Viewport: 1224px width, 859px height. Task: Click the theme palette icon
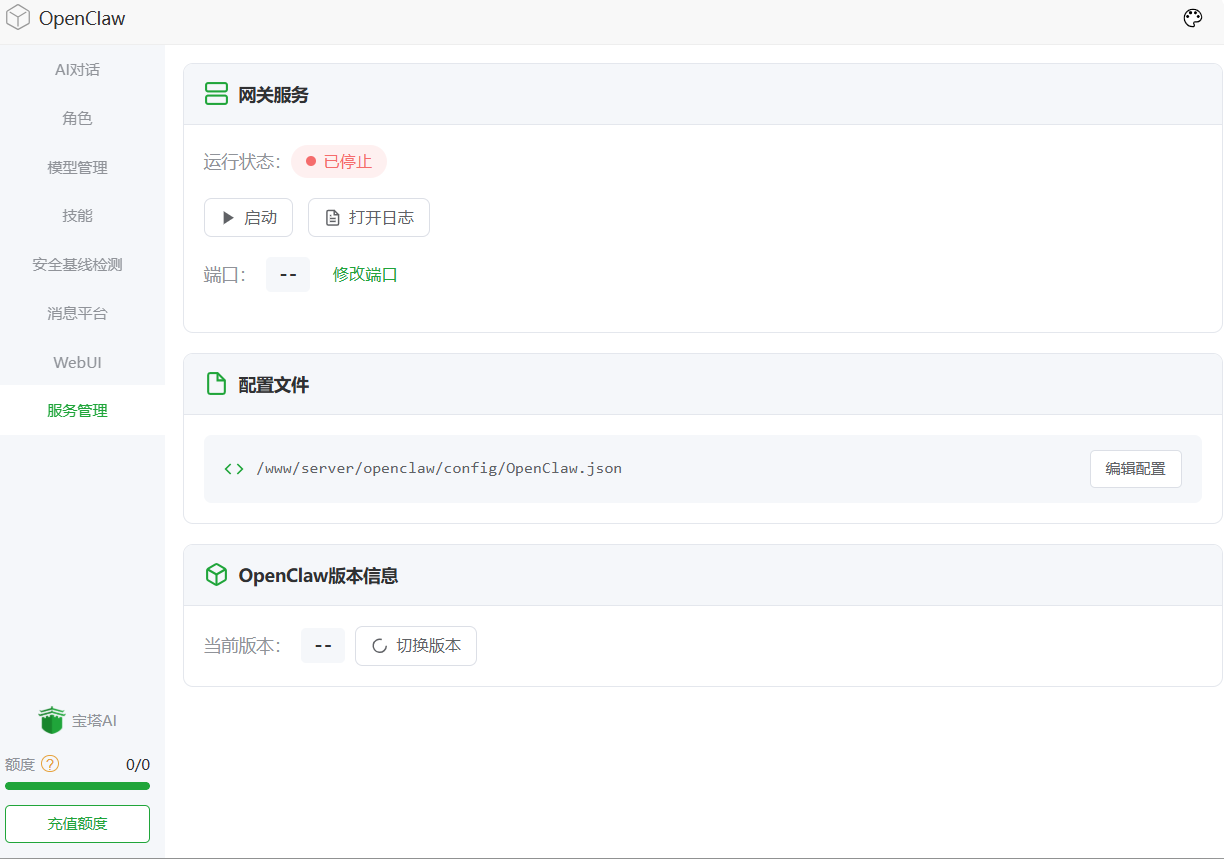(x=1192, y=19)
